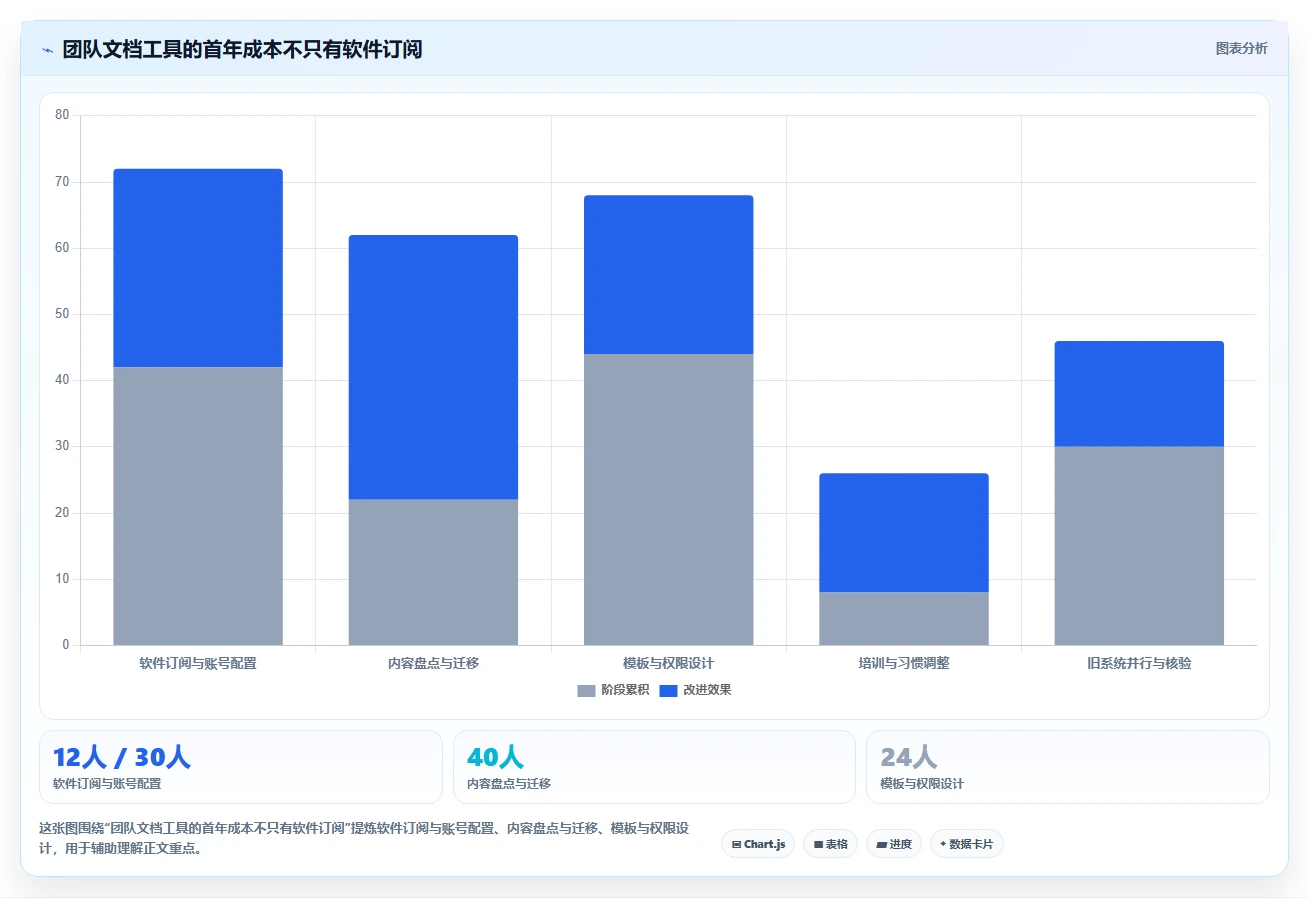
Task: Click the blue bar segment of 旧系统并行与核验
Action: tap(1139, 394)
